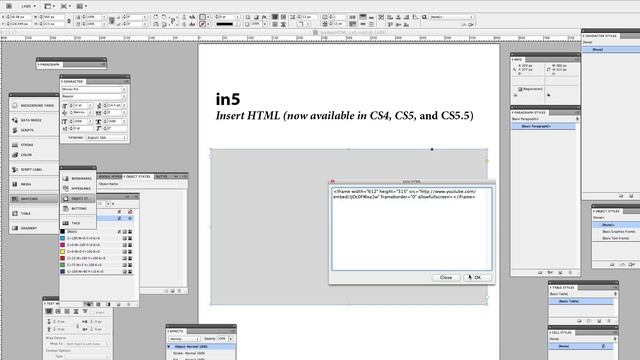Click Close in the Edit HTML dialog
This screenshot has height=360, width=640.
click(446, 277)
